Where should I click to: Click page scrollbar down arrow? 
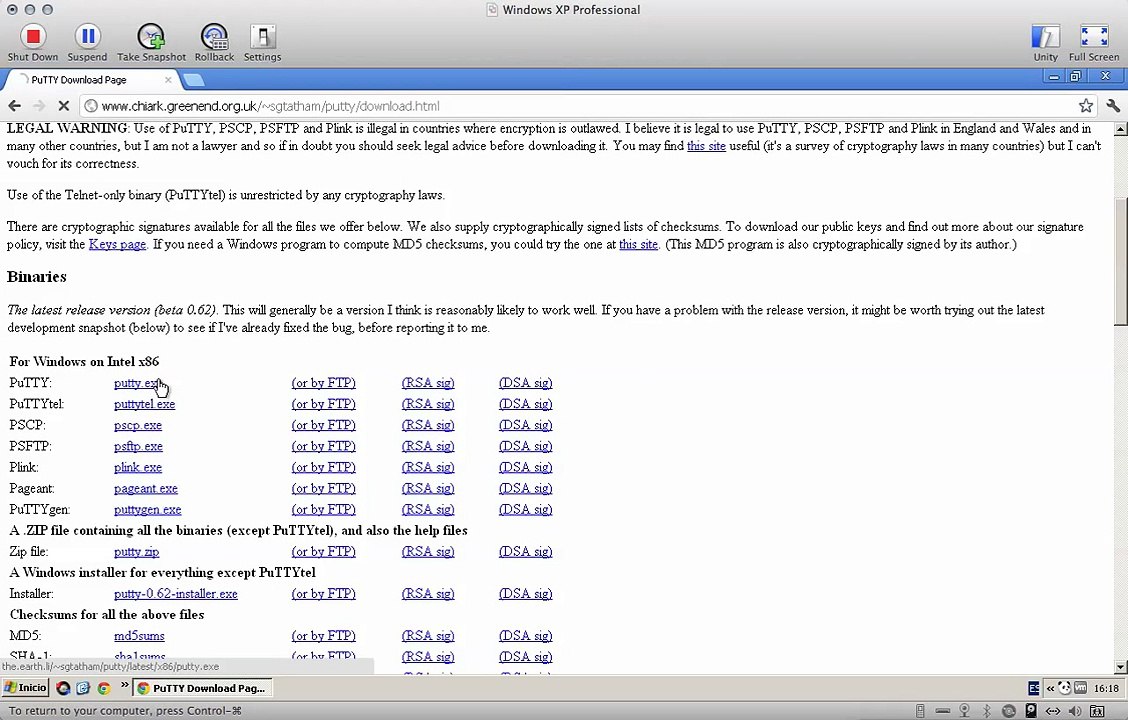pyautogui.click(x=1120, y=667)
